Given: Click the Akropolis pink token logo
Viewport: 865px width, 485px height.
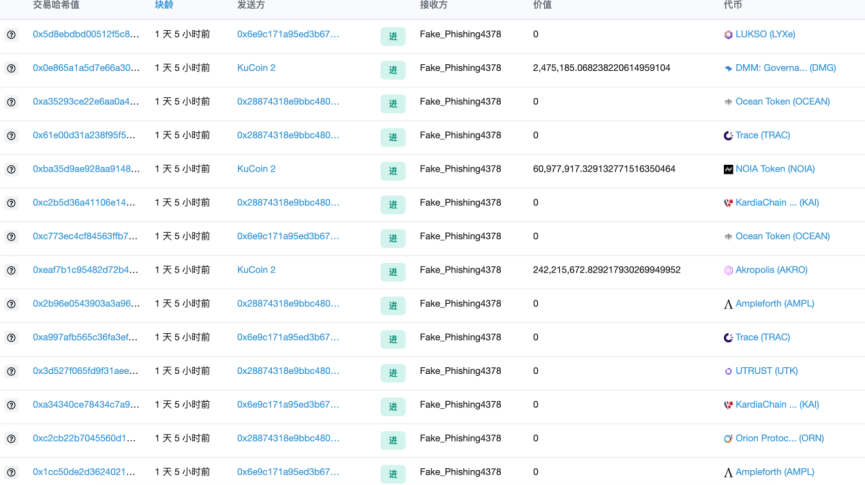Looking at the screenshot, I should click(728, 270).
